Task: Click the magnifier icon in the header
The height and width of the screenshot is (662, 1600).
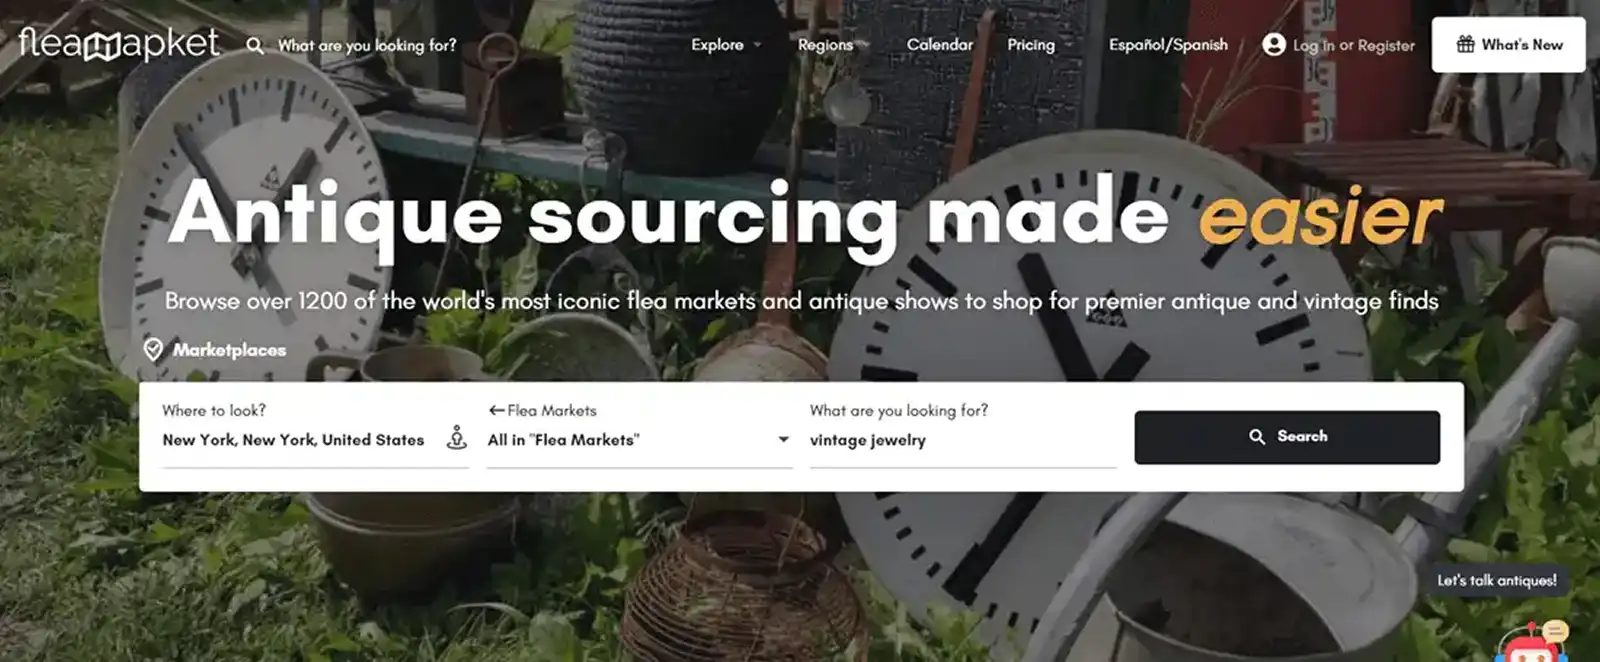Action: [x=255, y=46]
